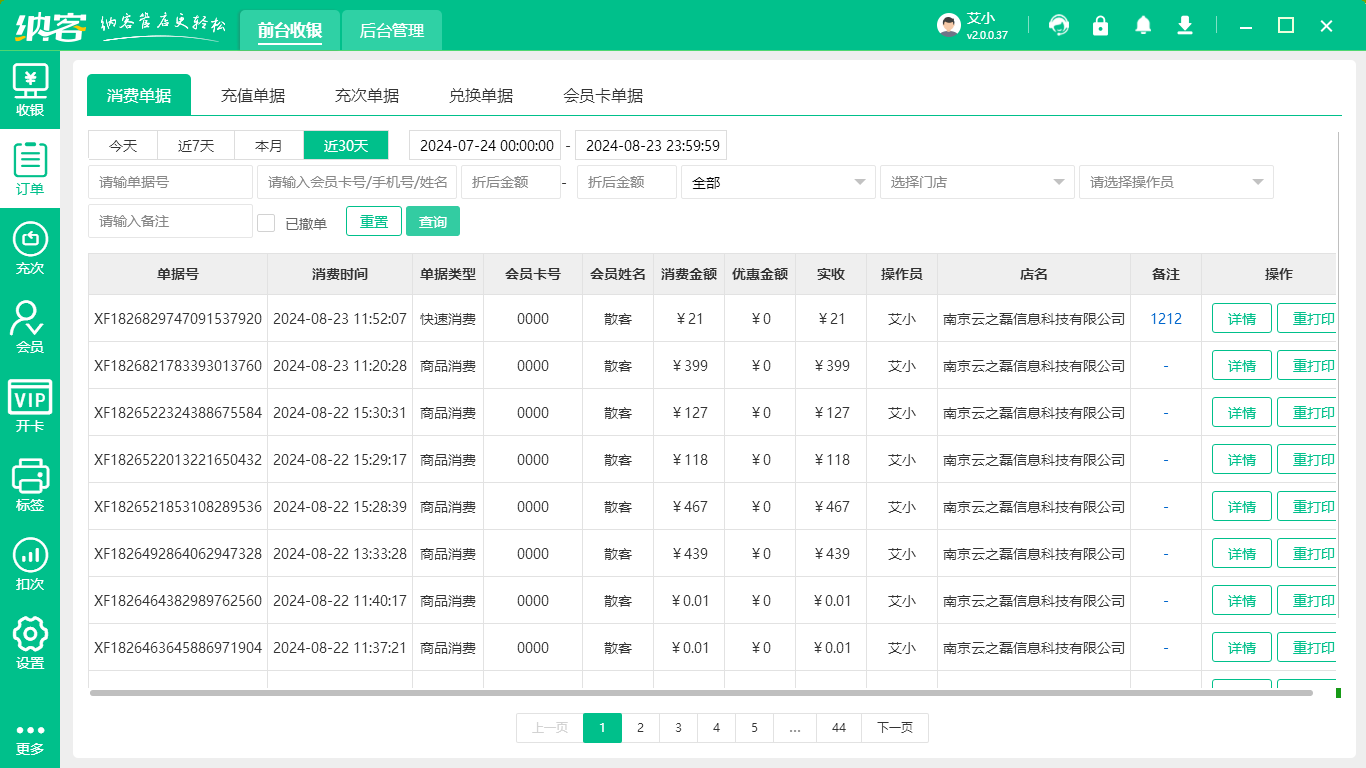1366x768 pixels.
Task: Open 详情 for order XF1826829747091537920
Action: [1242, 318]
